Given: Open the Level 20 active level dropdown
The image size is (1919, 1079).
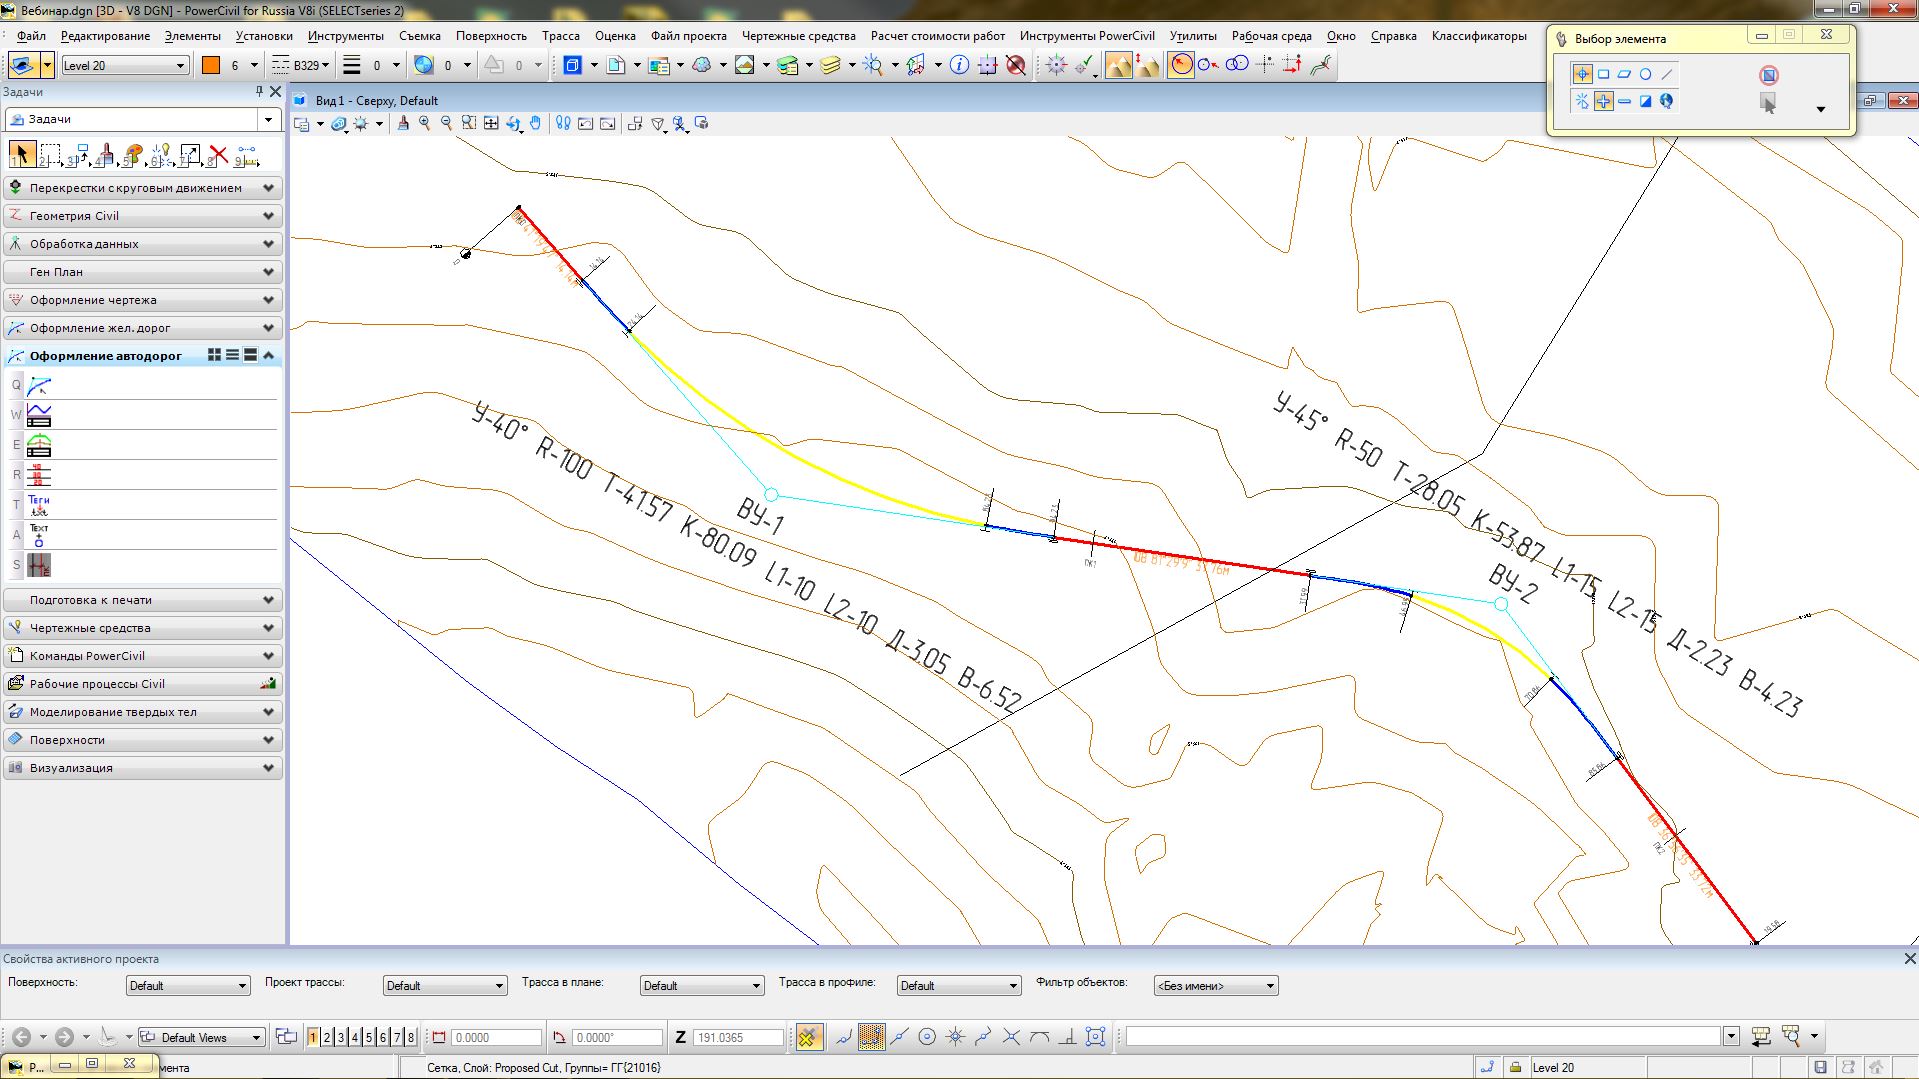Looking at the screenshot, I should (x=124, y=65).
